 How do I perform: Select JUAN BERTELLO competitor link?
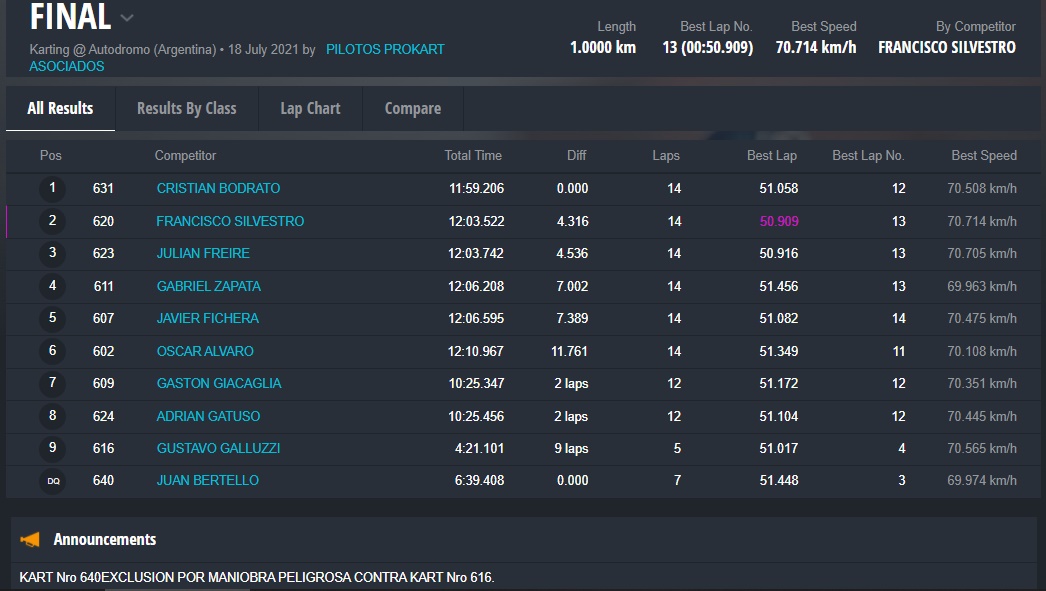207,480
